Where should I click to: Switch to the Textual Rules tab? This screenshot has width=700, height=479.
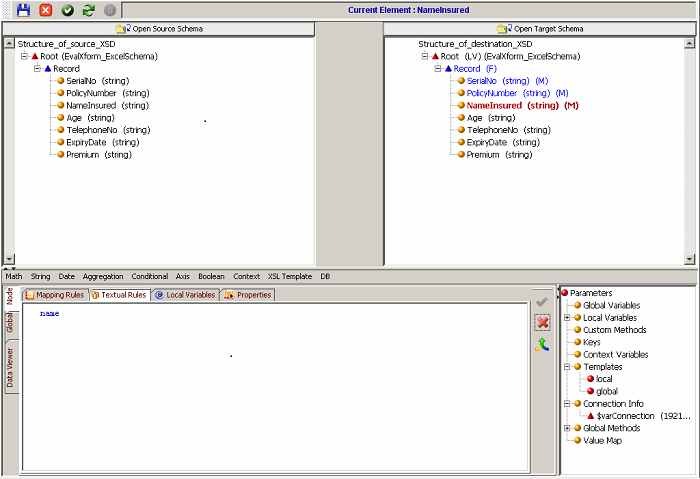tap(119, 295)
